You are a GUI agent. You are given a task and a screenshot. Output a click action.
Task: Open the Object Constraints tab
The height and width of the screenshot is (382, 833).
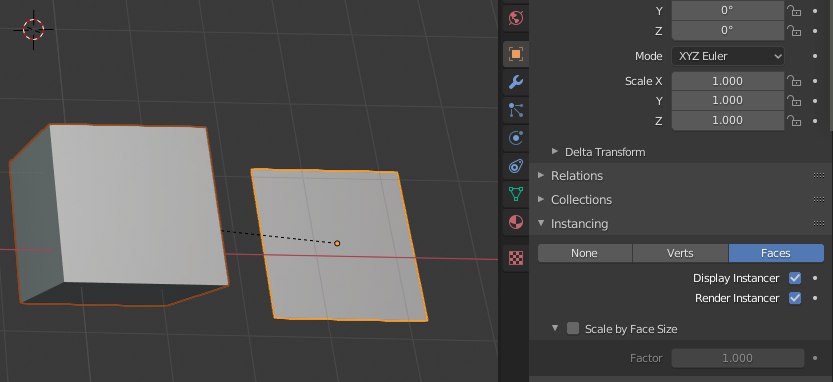pyautogui.click(x=515, y=166)
